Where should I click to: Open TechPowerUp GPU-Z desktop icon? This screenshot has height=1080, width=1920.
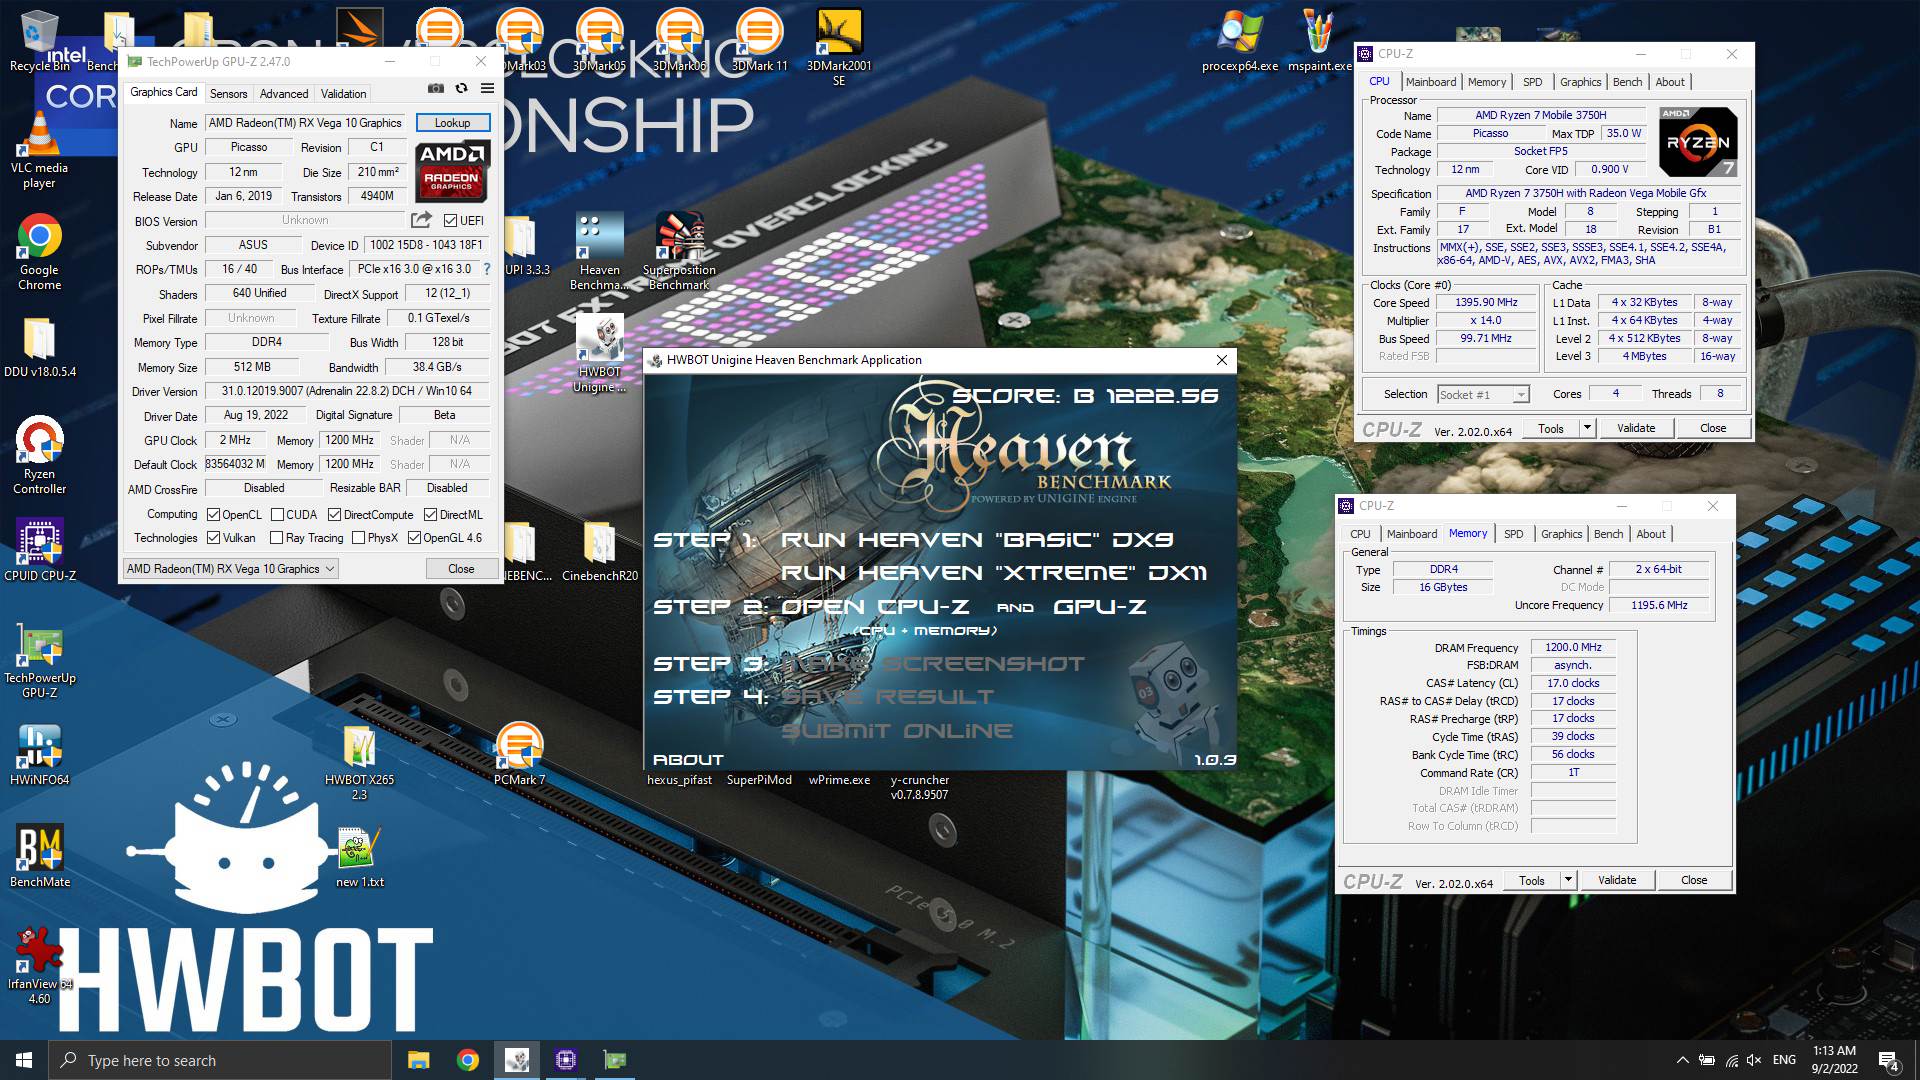click(x=39, y=660)
